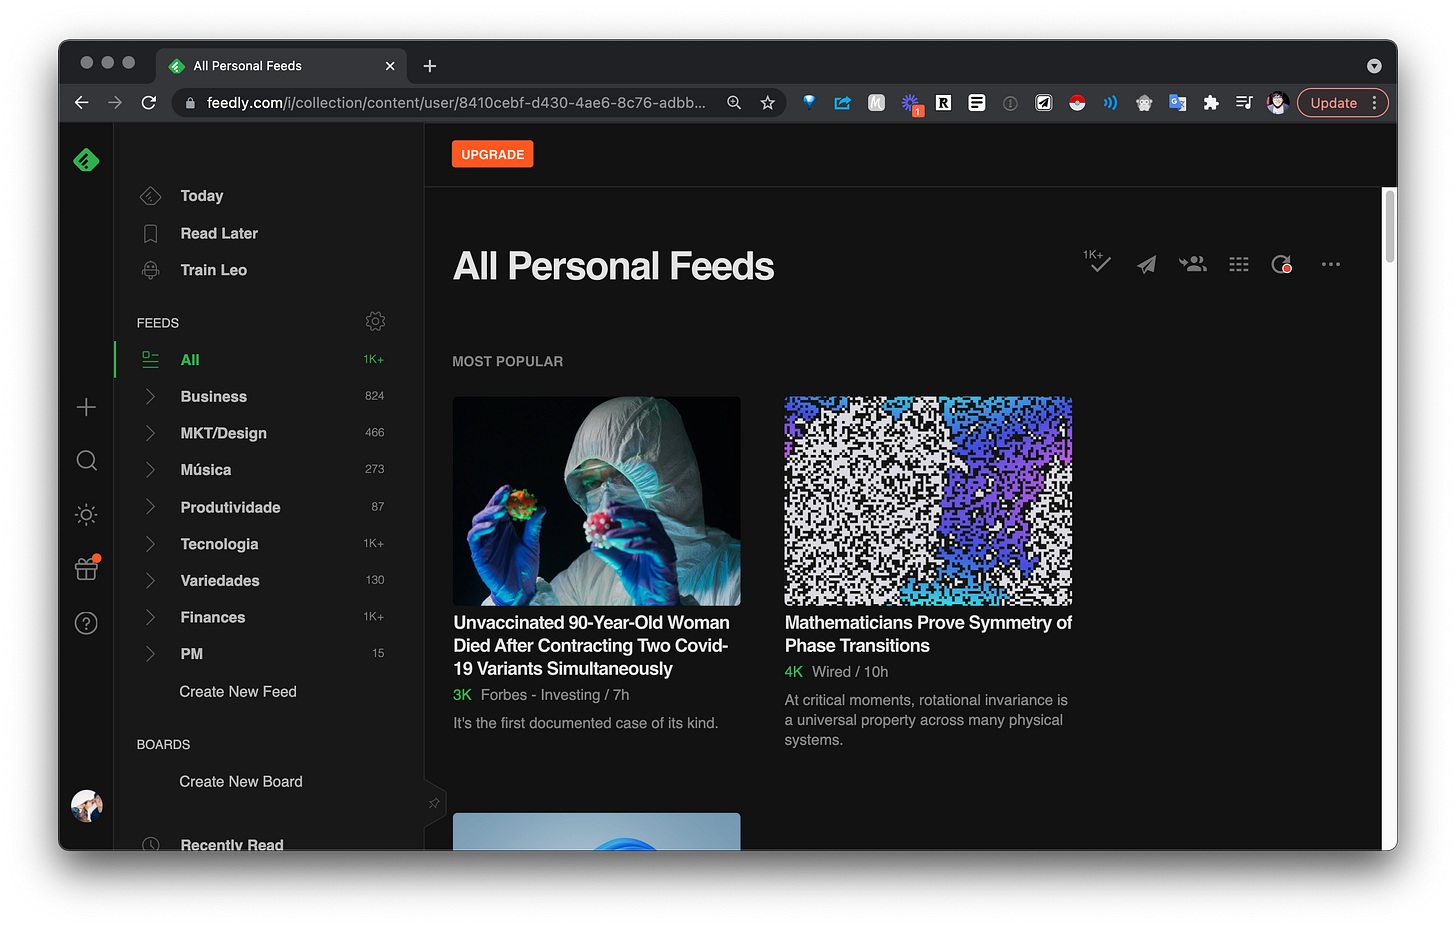
Task: Expand the Business feed folder chevron
Action: tap(150, 396)
